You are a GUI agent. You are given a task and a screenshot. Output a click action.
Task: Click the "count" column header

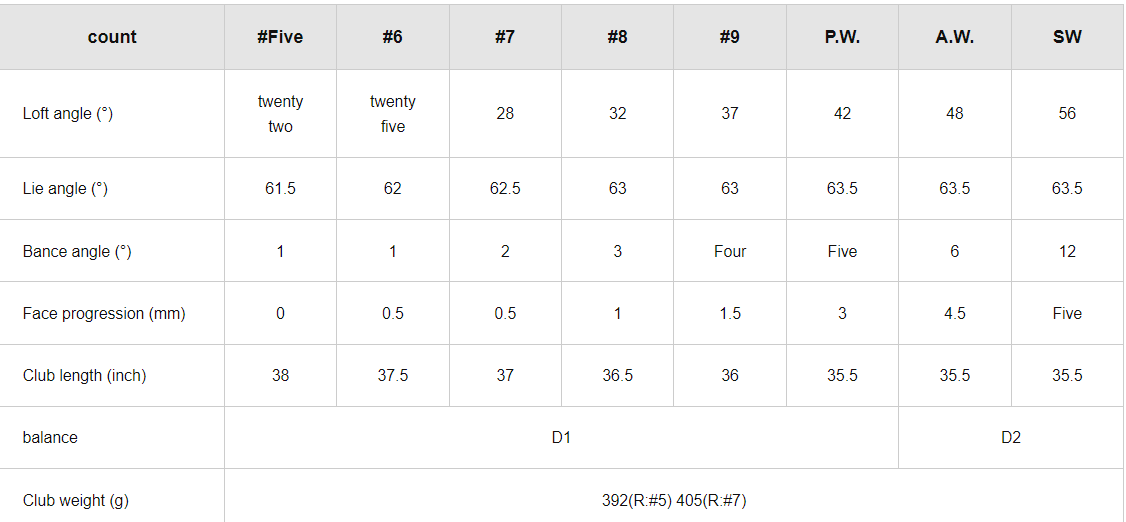112,37
